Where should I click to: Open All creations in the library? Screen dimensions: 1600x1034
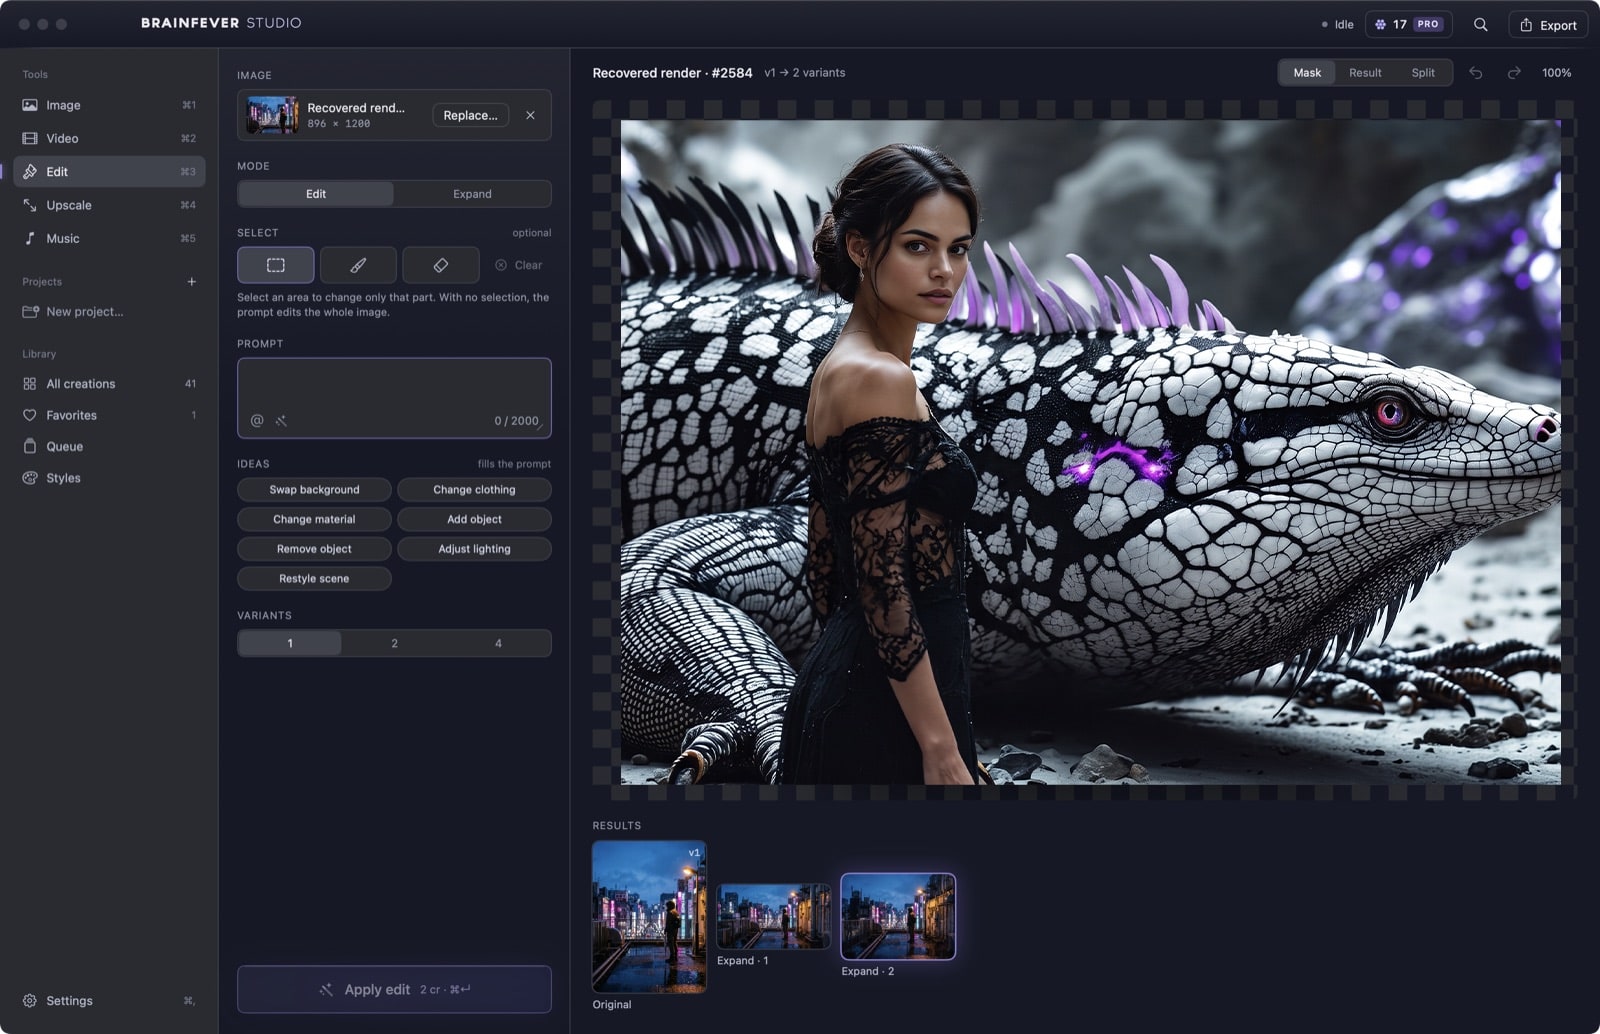pos(109,384)
